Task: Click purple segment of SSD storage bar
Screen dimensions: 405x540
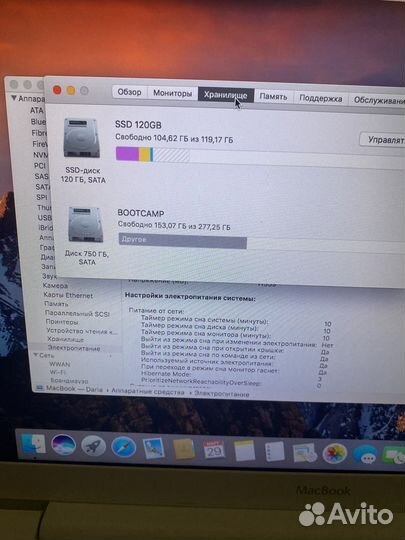Action: [127, 154]
